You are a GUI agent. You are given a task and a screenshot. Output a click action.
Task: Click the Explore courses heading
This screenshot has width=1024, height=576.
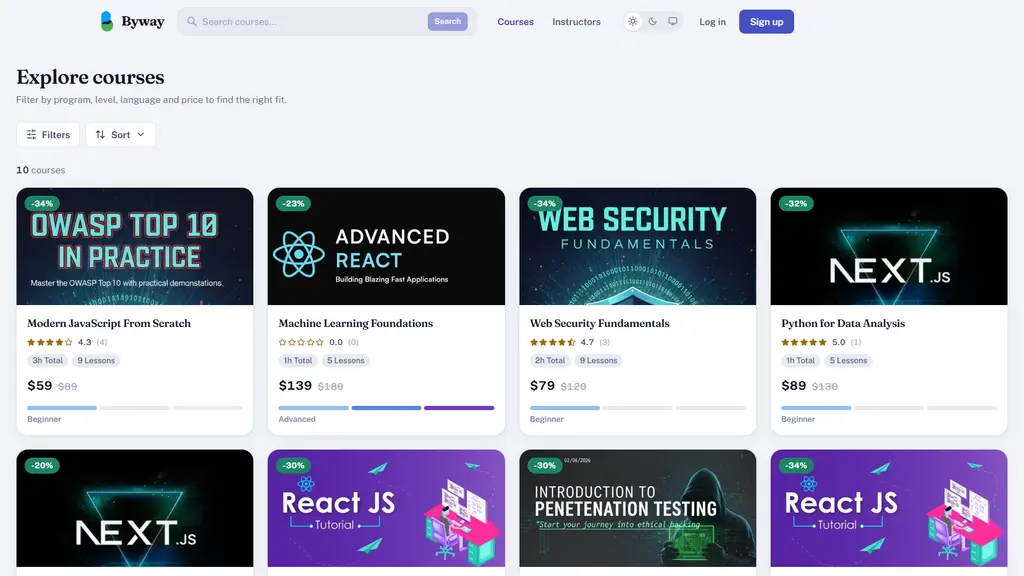[x=90, y=77]
